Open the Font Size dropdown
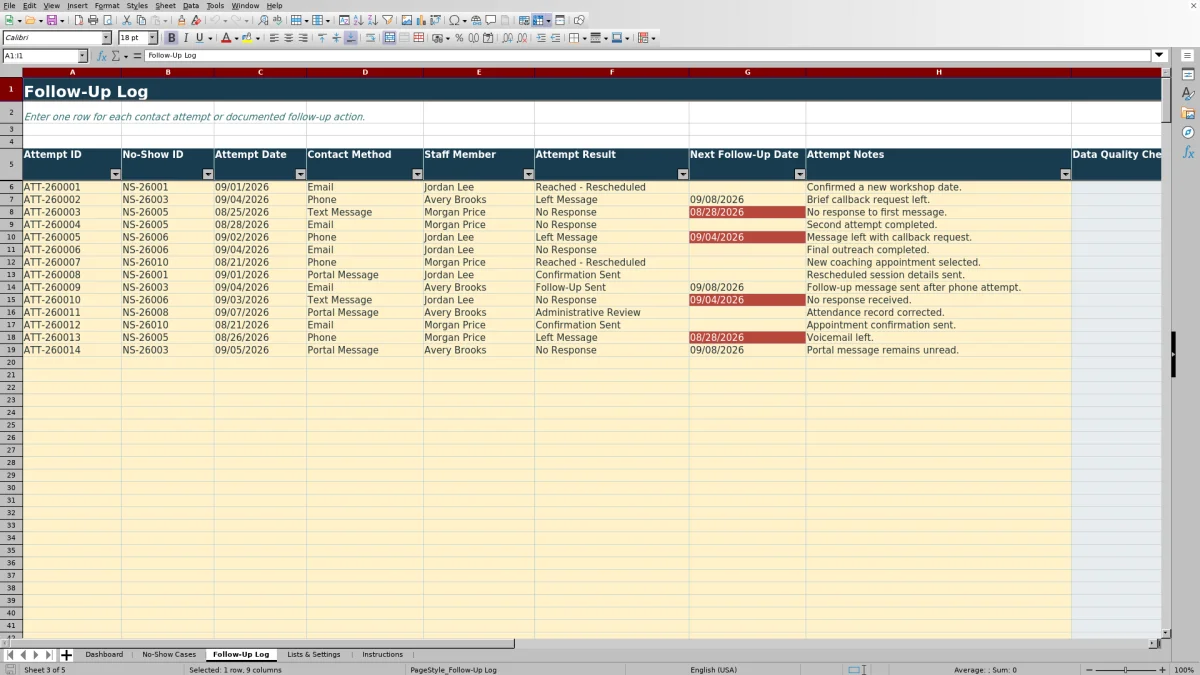 tap(152, 38)
